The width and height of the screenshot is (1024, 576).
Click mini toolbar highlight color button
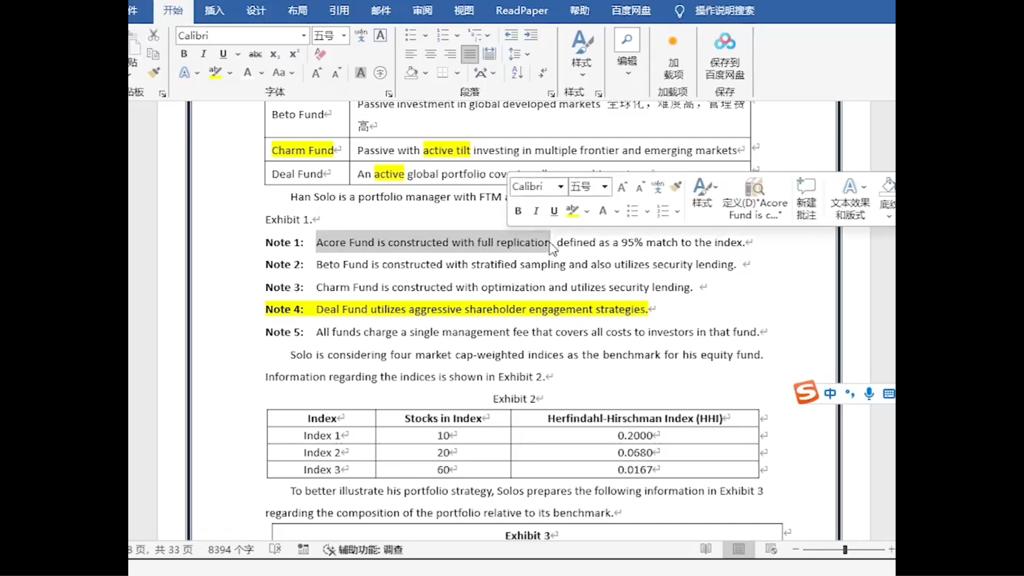coord(573,211)
